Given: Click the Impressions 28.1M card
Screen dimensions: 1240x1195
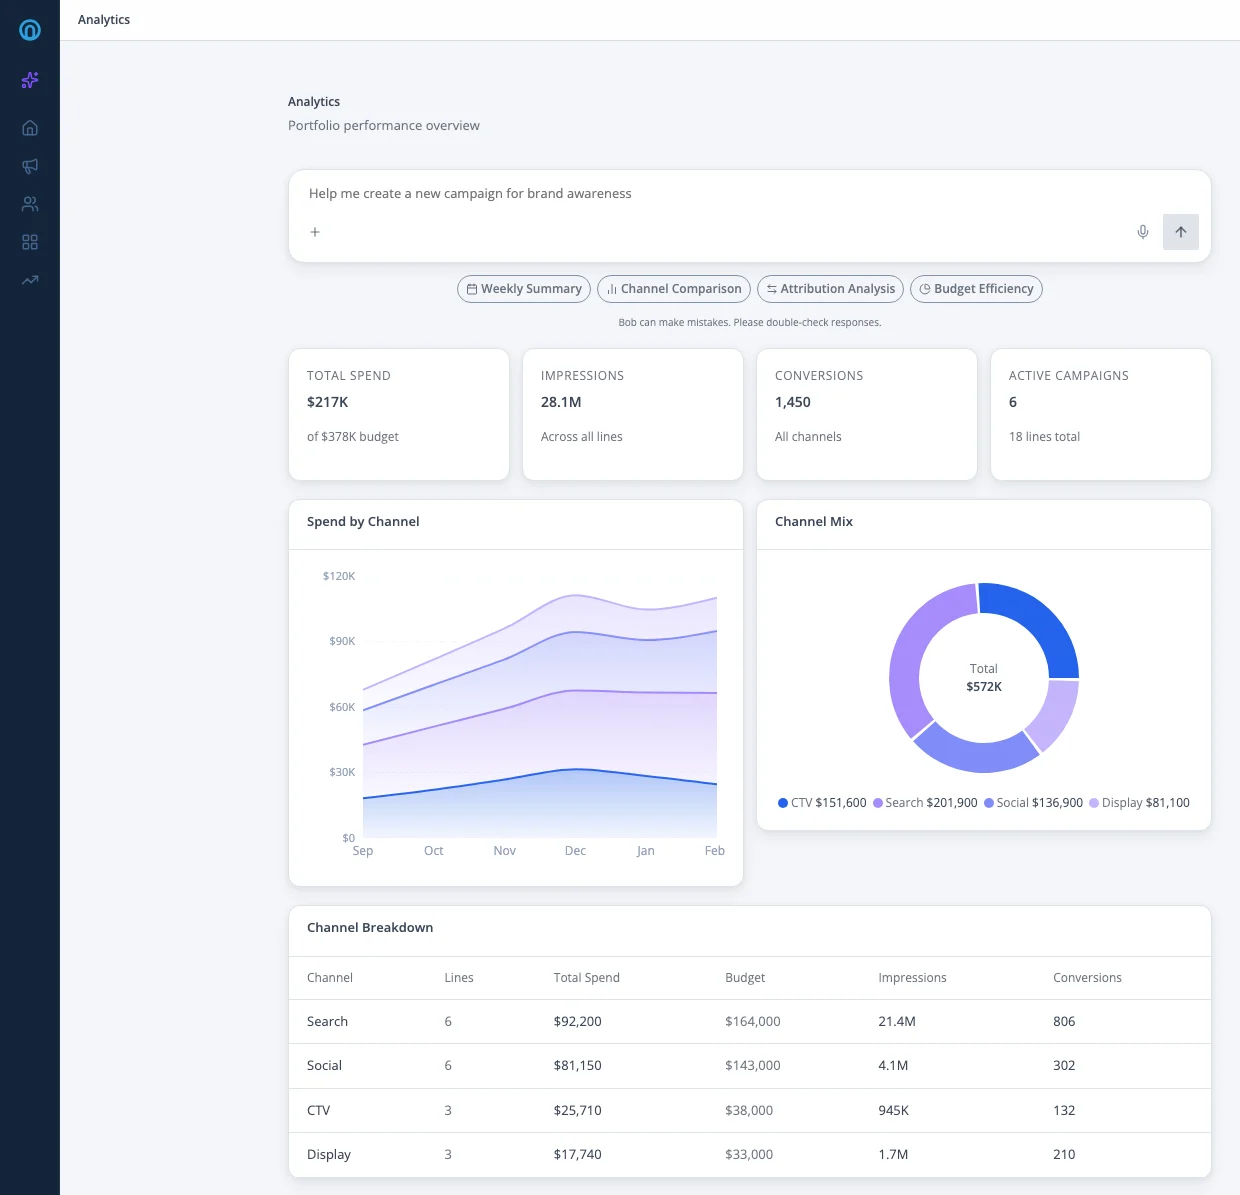Looking at the screenshot, I should (633, 414).
